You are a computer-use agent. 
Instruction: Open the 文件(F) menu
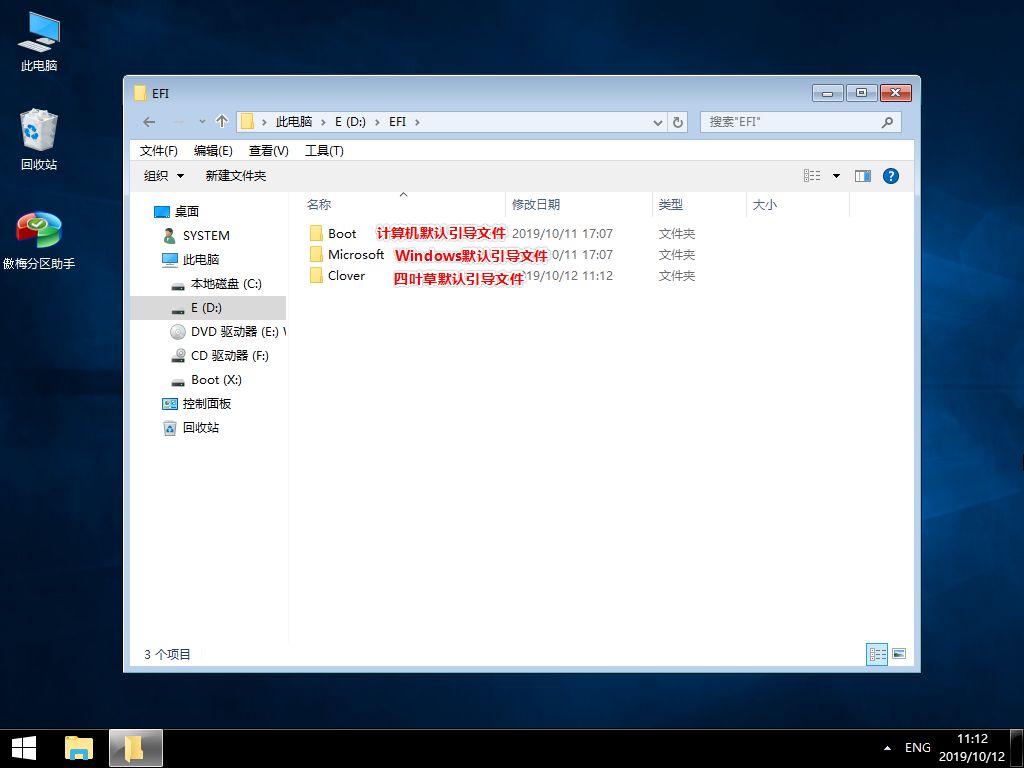click(158, 150)
